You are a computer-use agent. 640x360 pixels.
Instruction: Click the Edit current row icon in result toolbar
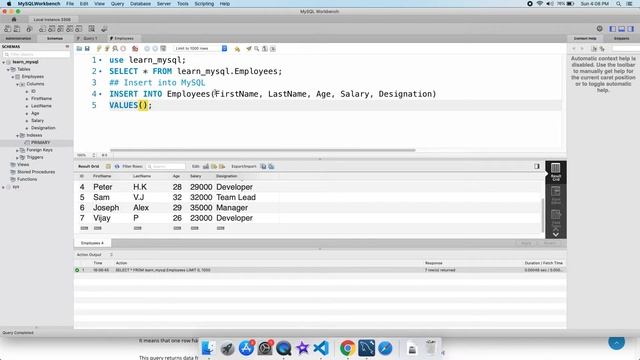click(x=206, y=167)
